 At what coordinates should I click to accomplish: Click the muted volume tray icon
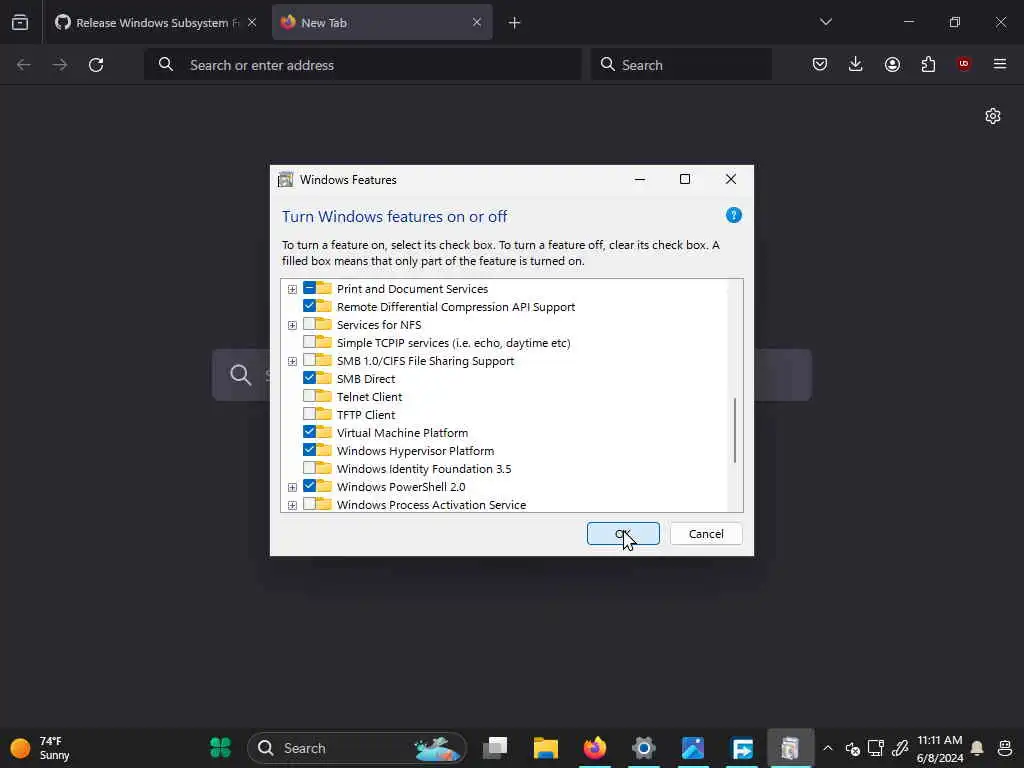[x=852, y=748]
